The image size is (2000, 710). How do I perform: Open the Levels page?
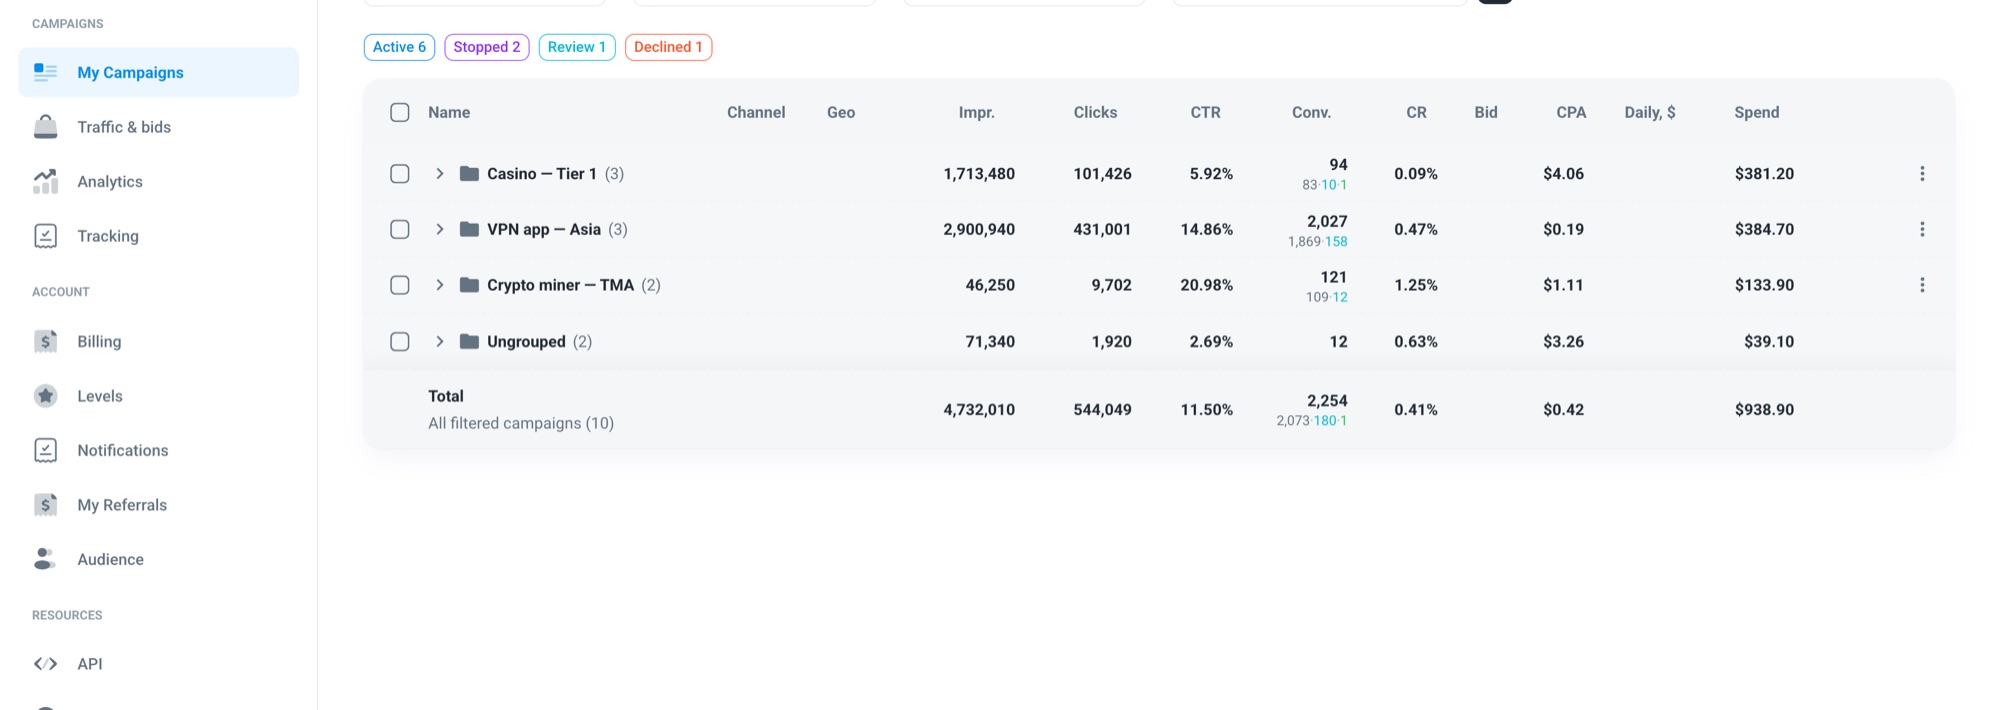coord(159,396)
